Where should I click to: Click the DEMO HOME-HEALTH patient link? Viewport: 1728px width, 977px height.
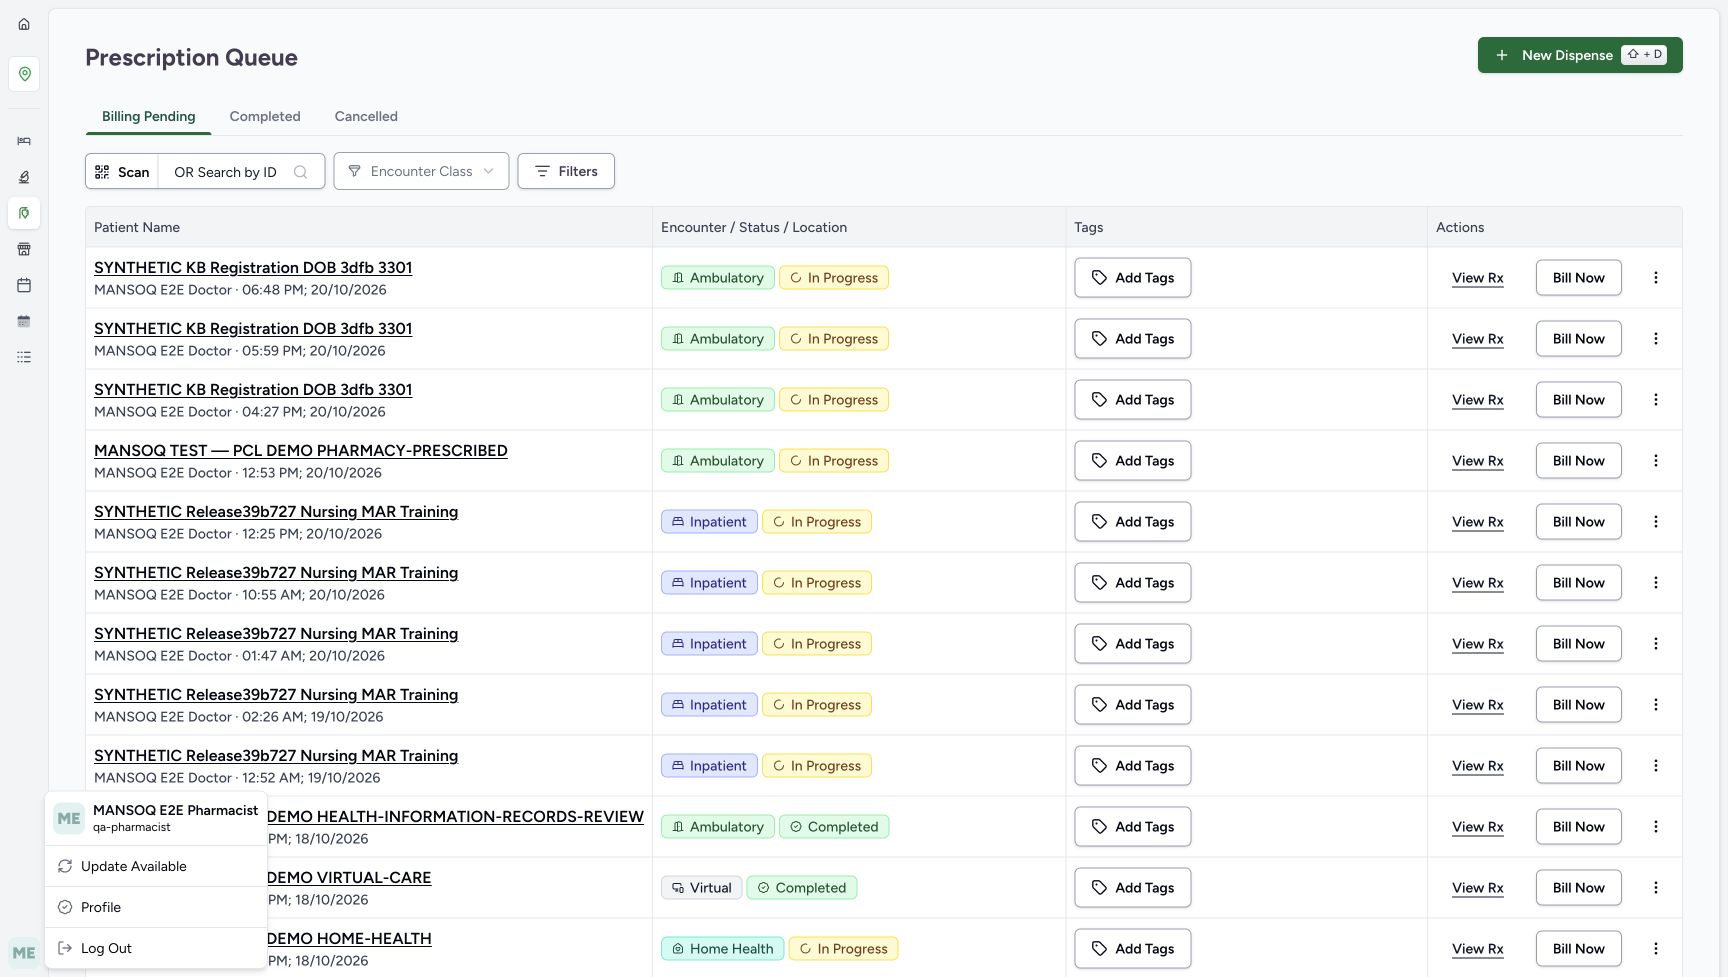349,939
